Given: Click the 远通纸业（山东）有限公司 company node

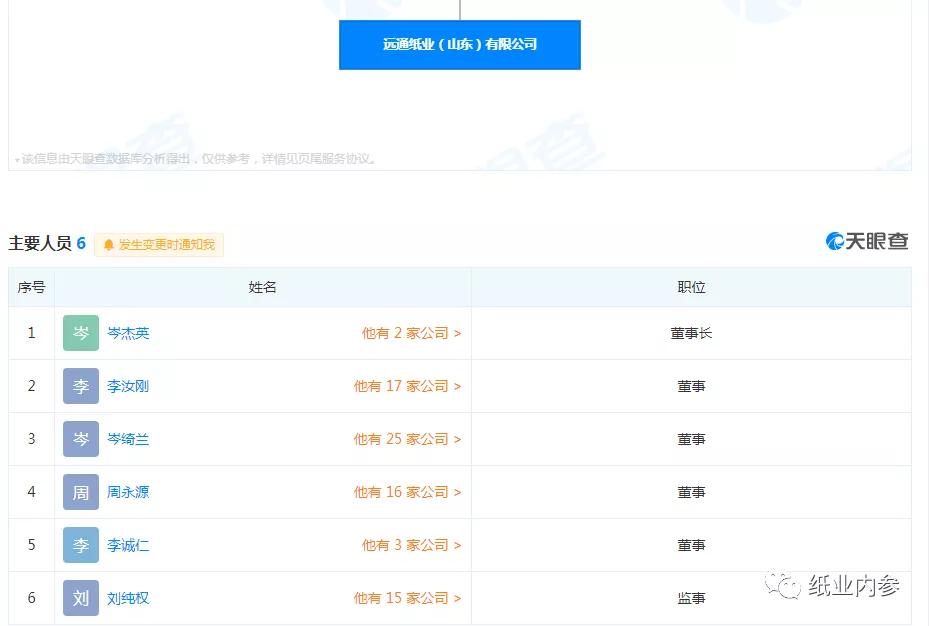Looking at the screenshot, I should pyautogui.click(x=460, y=45).
